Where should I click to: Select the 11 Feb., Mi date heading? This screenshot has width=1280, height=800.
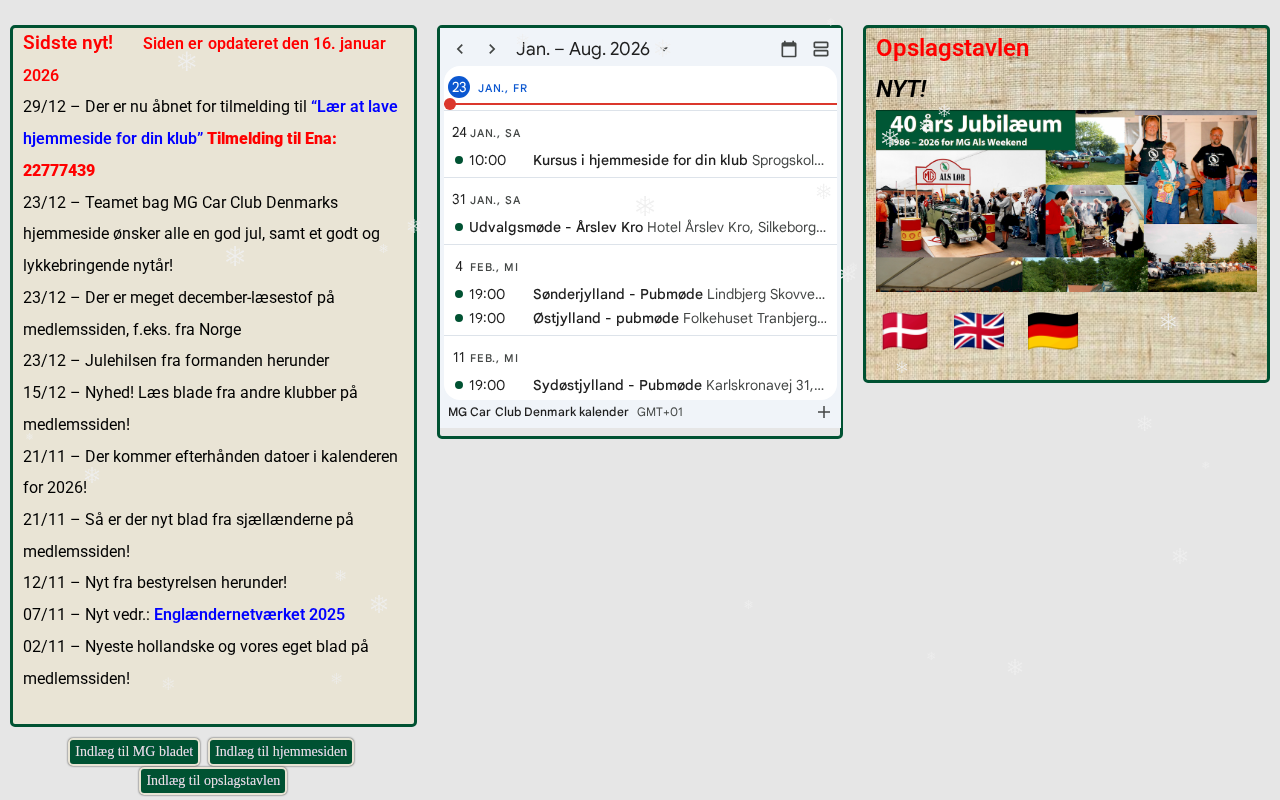[486, 358]
